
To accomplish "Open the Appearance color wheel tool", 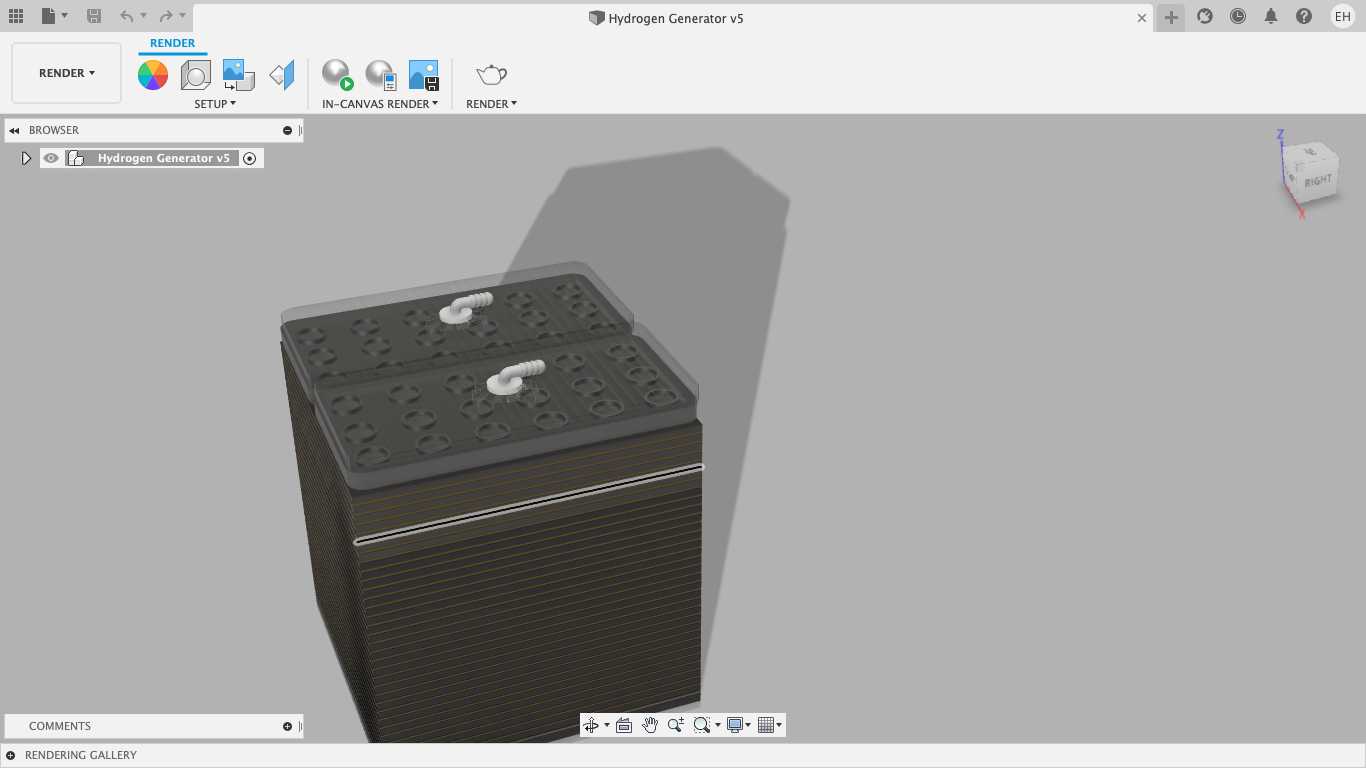I will click(x=153, y=75).
